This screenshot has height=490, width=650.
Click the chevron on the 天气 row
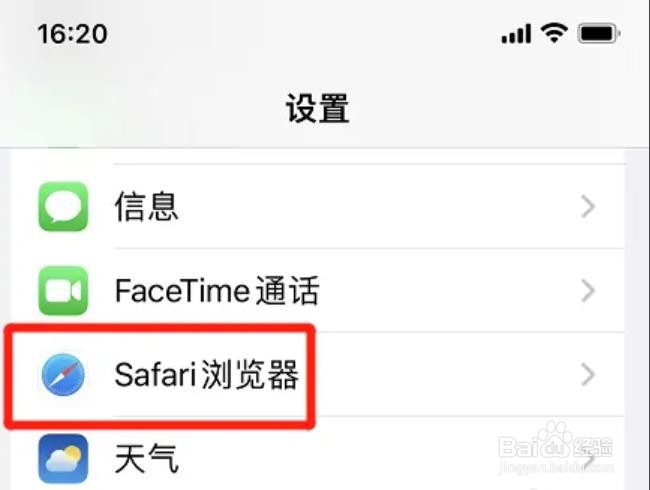[x=590, y=459]
